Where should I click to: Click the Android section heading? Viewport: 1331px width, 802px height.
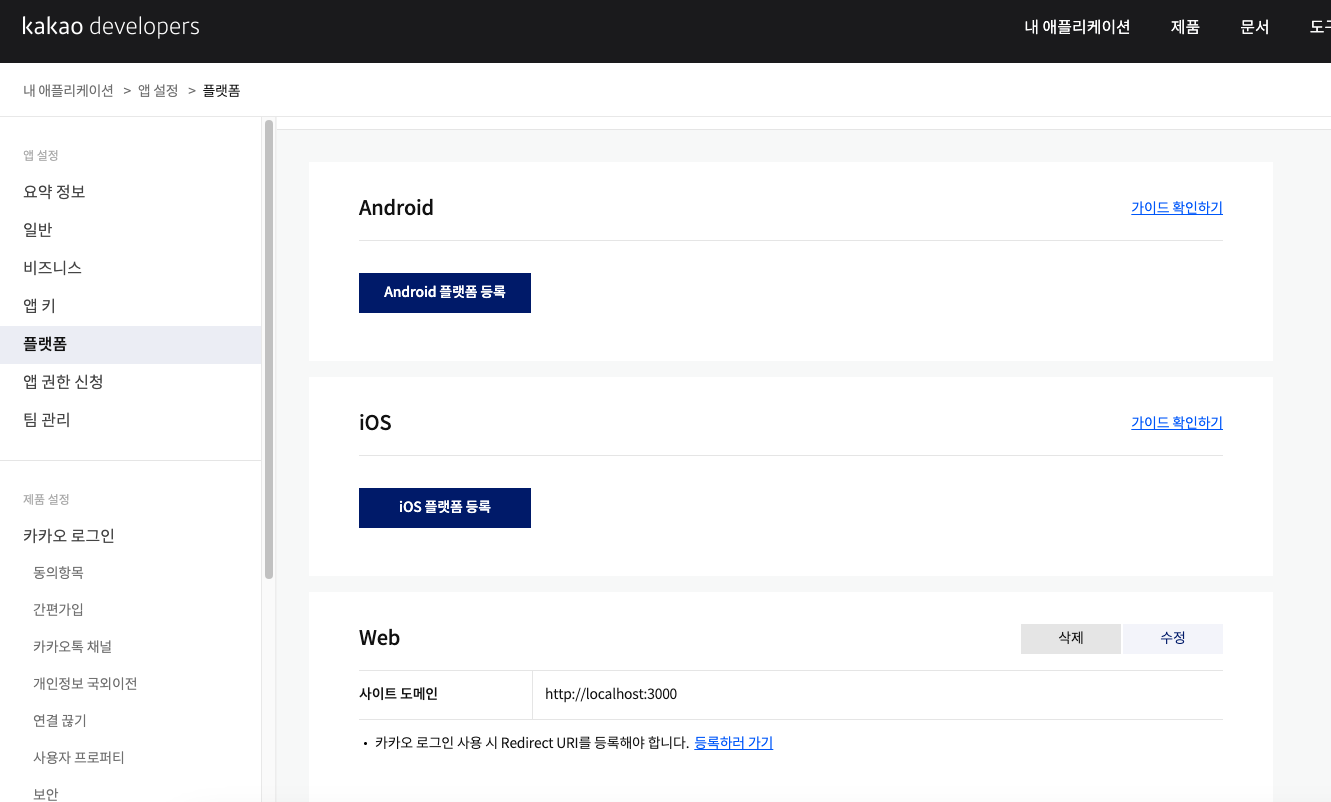(x=396, y=208)
